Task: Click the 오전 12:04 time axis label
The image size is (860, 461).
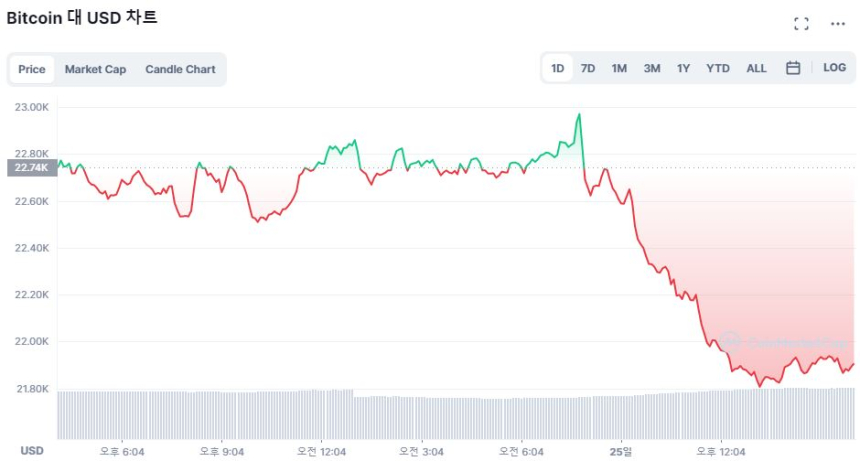Action: click(x=320, y=452)
